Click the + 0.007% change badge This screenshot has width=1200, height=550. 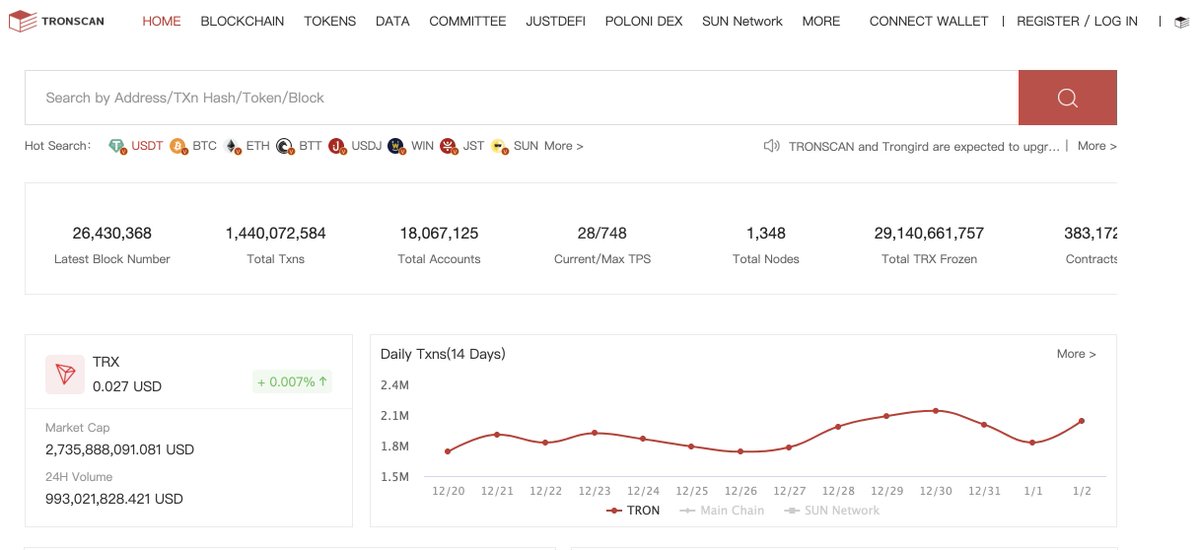[x=292, y=382]
